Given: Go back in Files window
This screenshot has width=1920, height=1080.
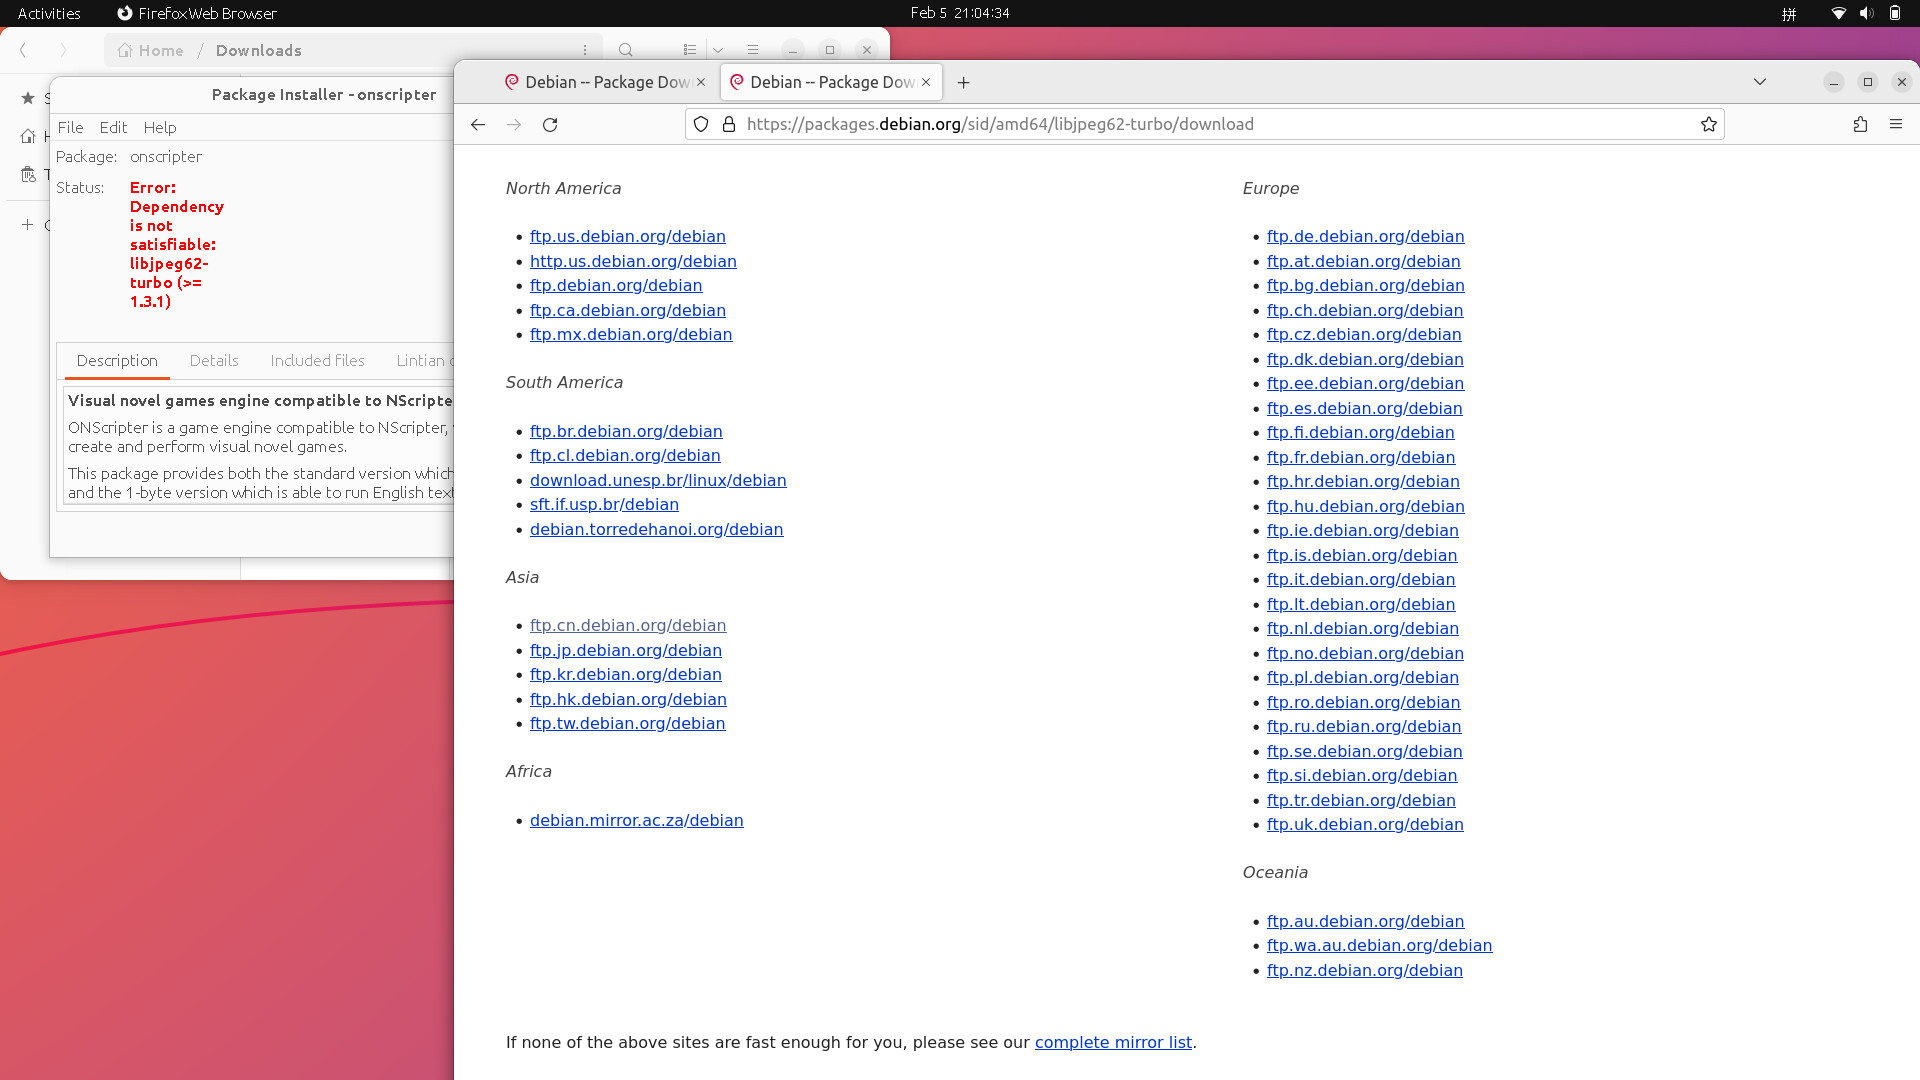Looking at the screenshot, I should (23, 50).
